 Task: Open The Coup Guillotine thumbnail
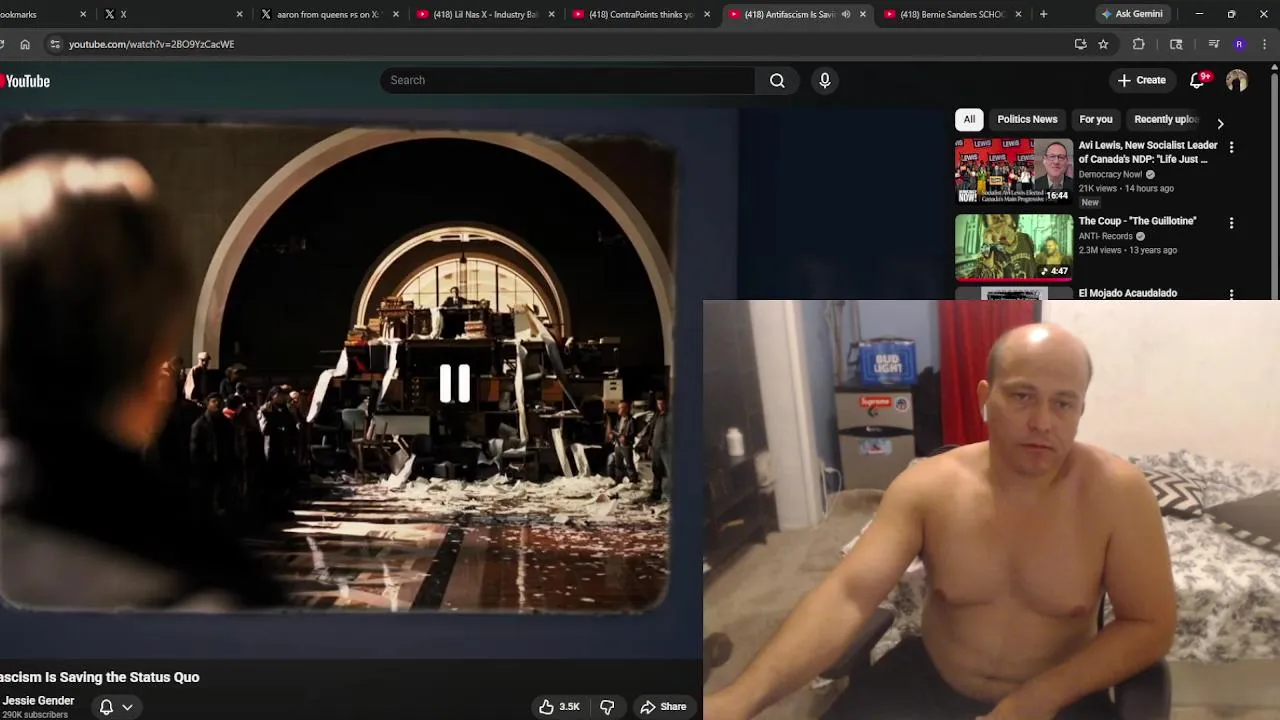pos(1013,247)
